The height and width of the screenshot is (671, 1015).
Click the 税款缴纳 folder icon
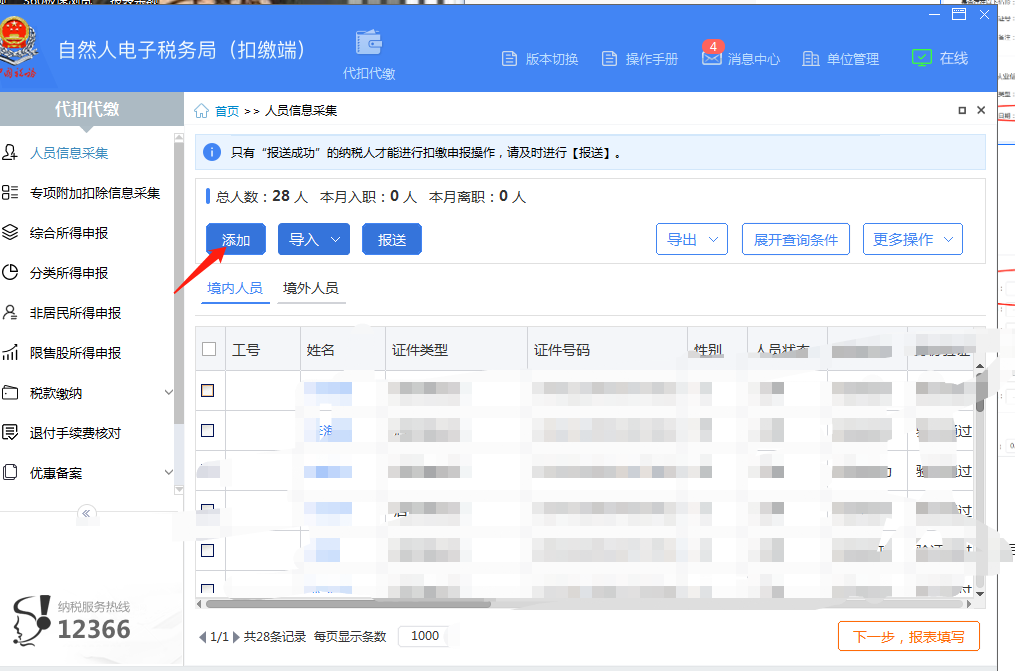[10, 393]
